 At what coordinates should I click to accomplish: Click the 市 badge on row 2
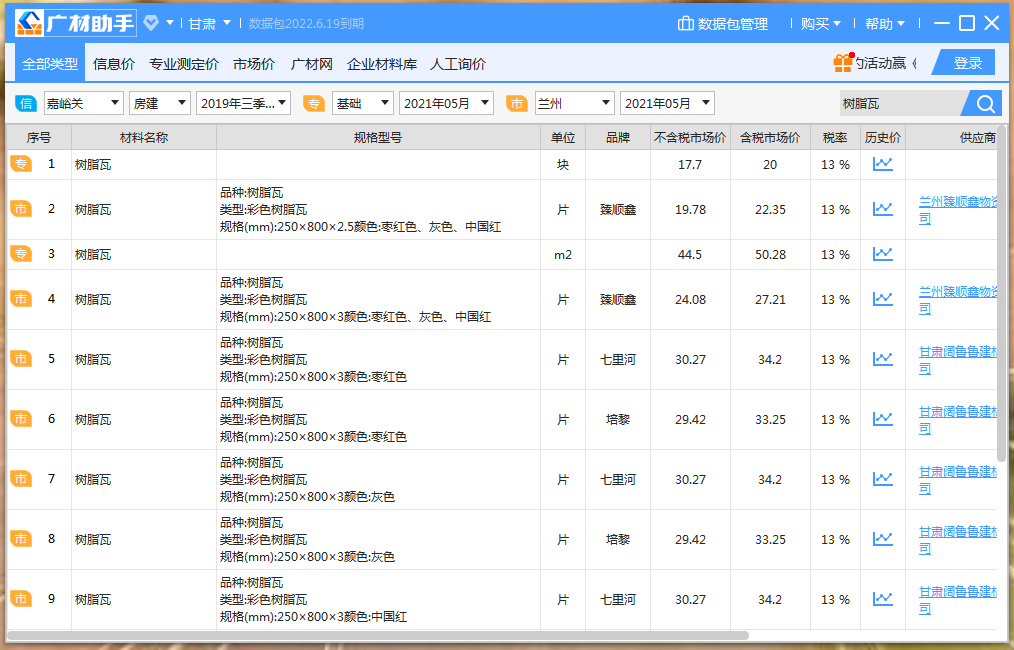21,209
